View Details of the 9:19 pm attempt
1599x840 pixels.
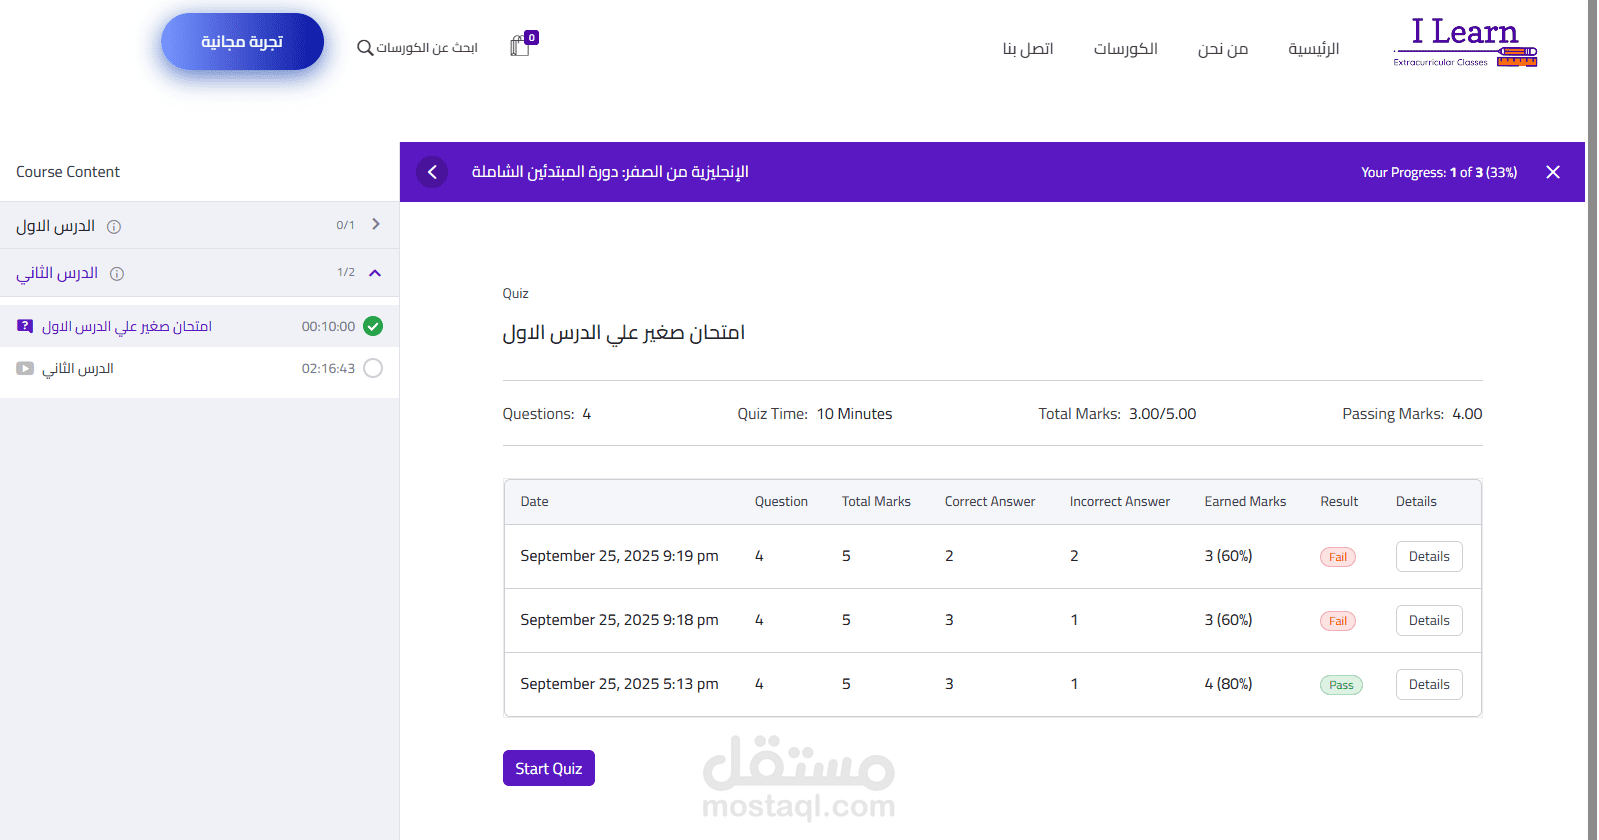(x=1429, y=556)
